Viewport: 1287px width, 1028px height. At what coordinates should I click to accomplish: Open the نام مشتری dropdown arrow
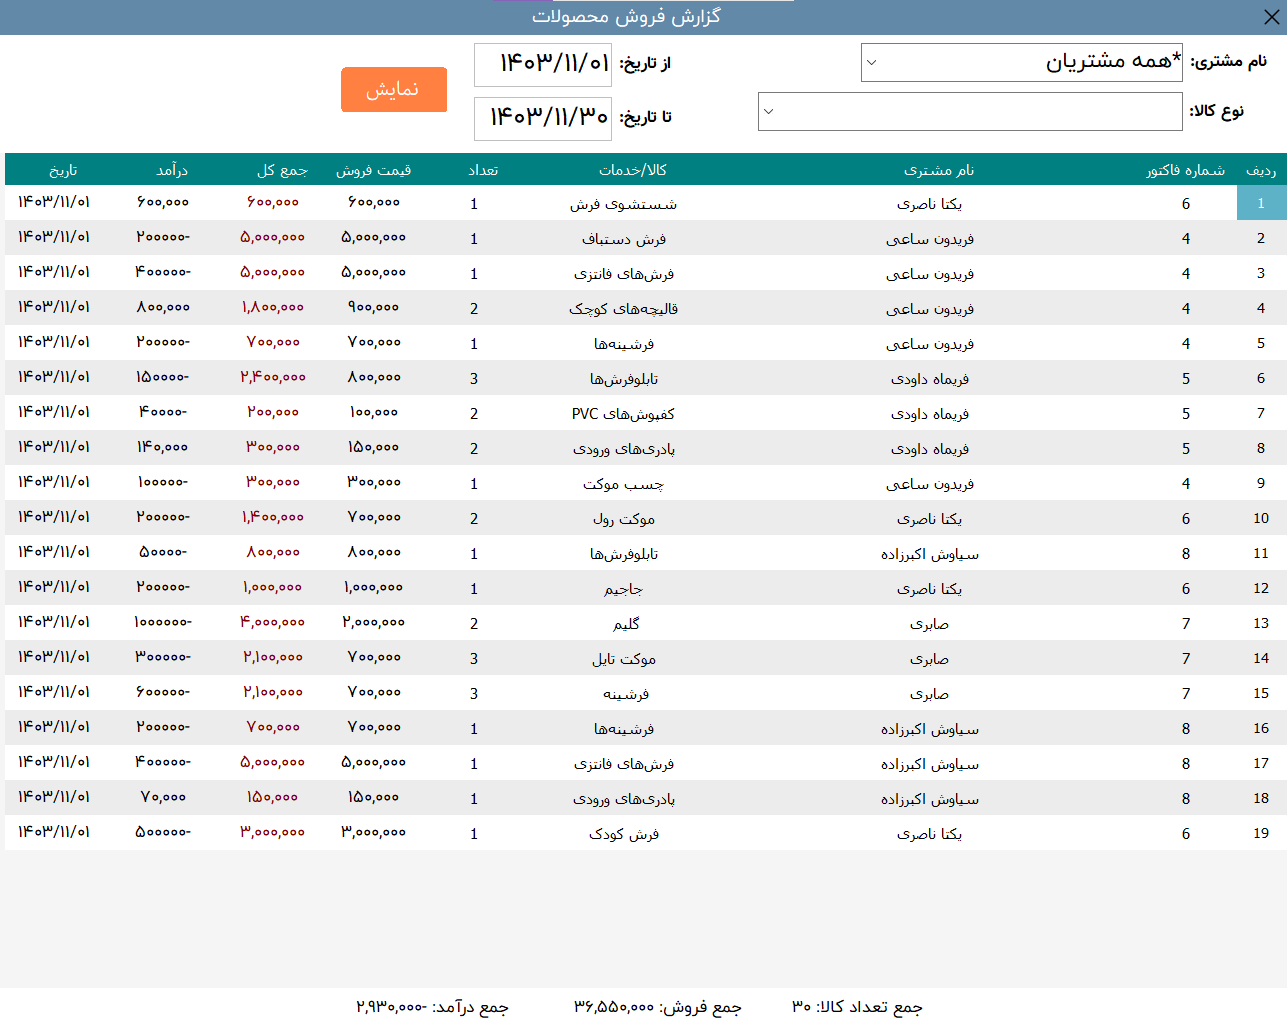pos(871,62)
